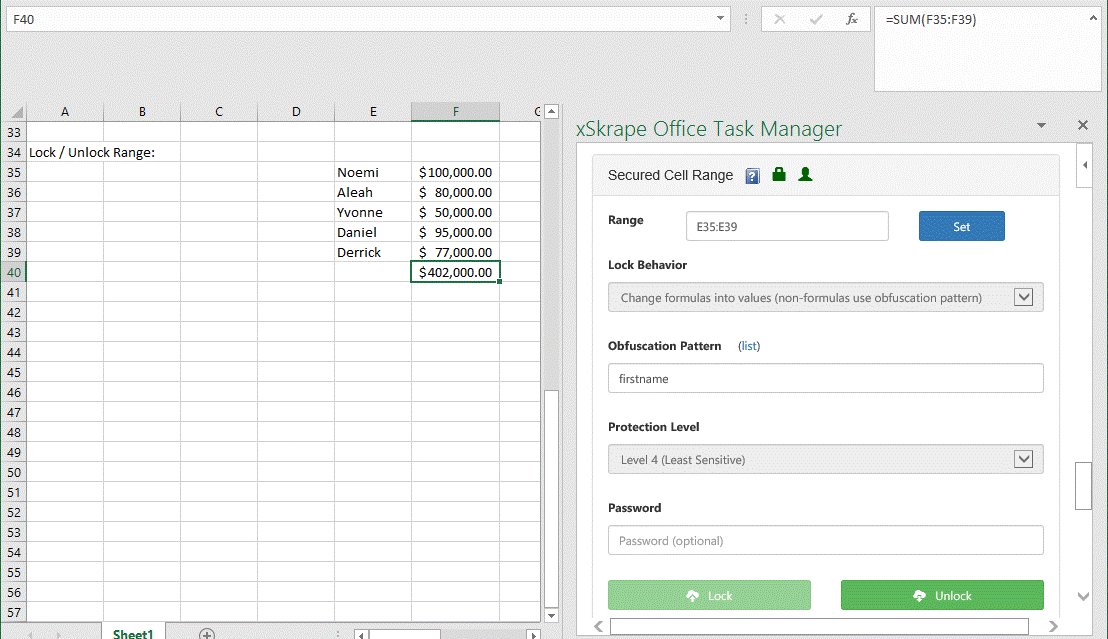Click the task pane vertical scrollbar thumb
Image resolution: width=1108 pixels, height=639 pixels.
(x=1083, y=486)
